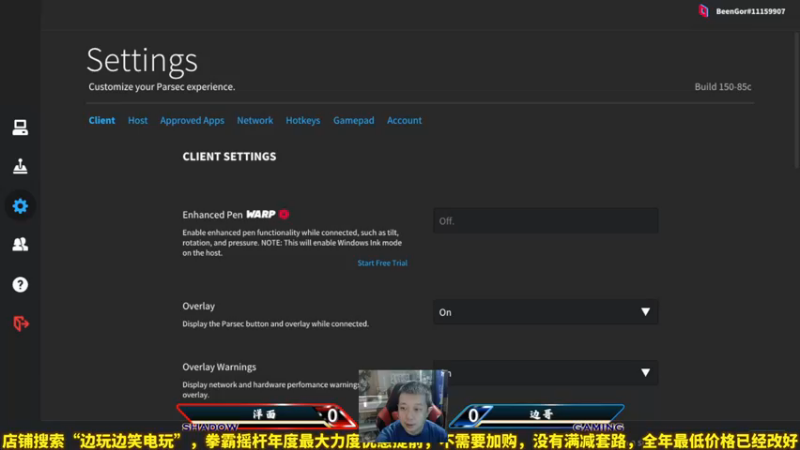
Task: Go to the Hotkeys tab
Action: click(303, 120)
